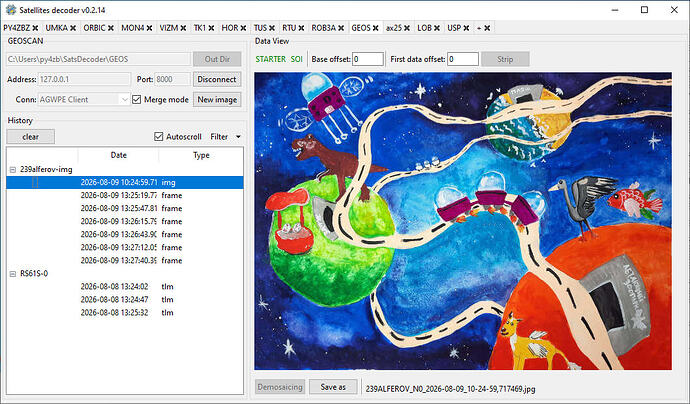Image resolution: width=690 pixels, height=404 pixels.
Task: Click the SOI status label
Action: (x=297, y=59)
